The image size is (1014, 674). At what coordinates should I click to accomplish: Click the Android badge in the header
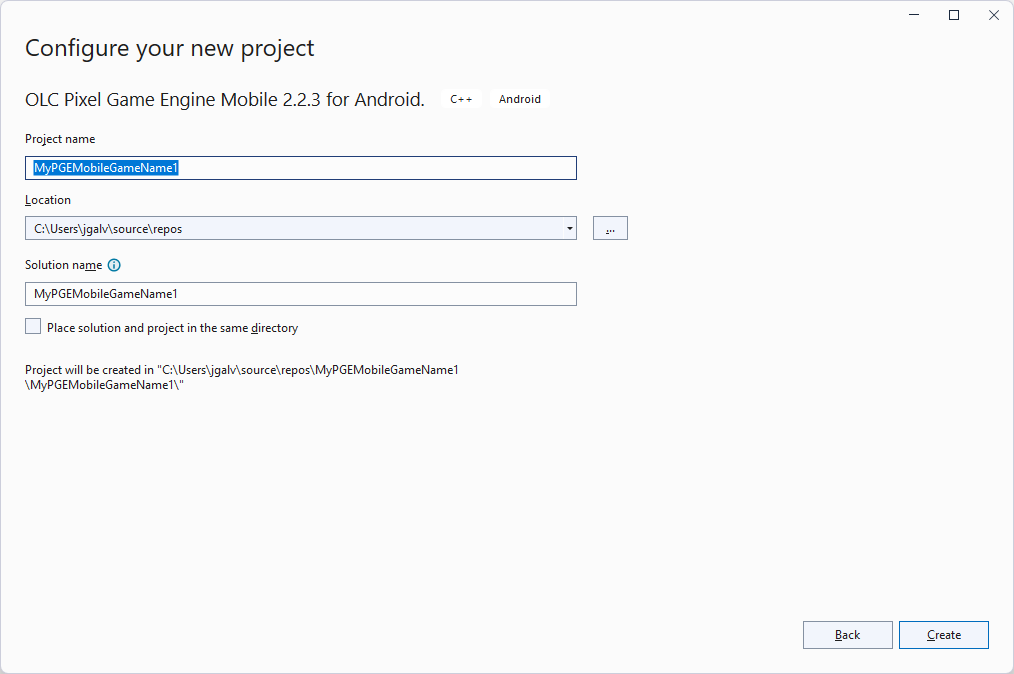pyautogui.click(x=519, y=99)
